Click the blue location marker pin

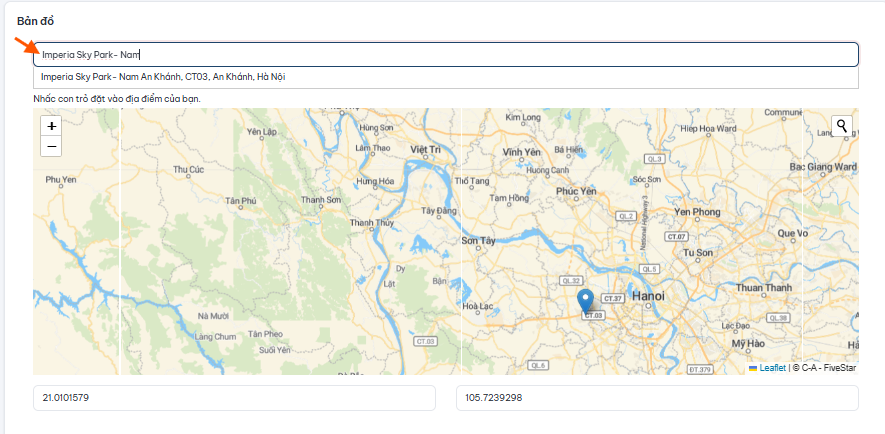click(586, 301)
